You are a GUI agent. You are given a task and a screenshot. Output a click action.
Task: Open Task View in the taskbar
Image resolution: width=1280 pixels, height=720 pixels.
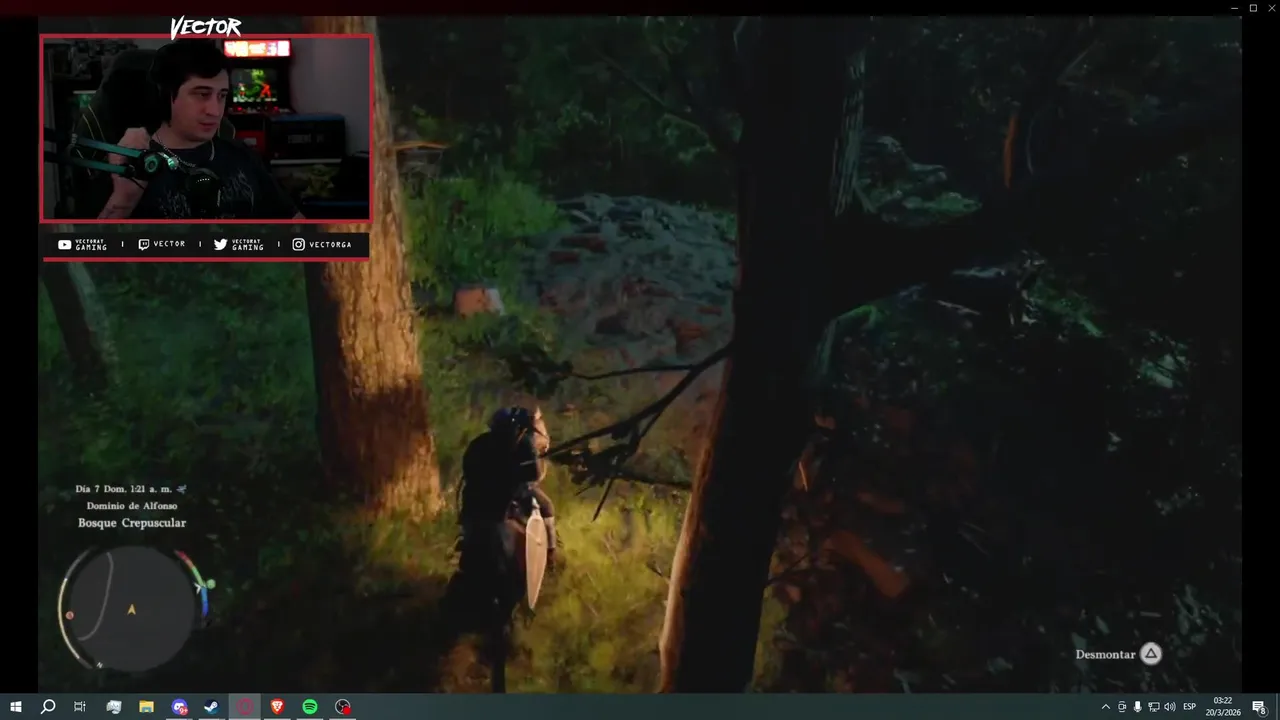tap(80, 707)
